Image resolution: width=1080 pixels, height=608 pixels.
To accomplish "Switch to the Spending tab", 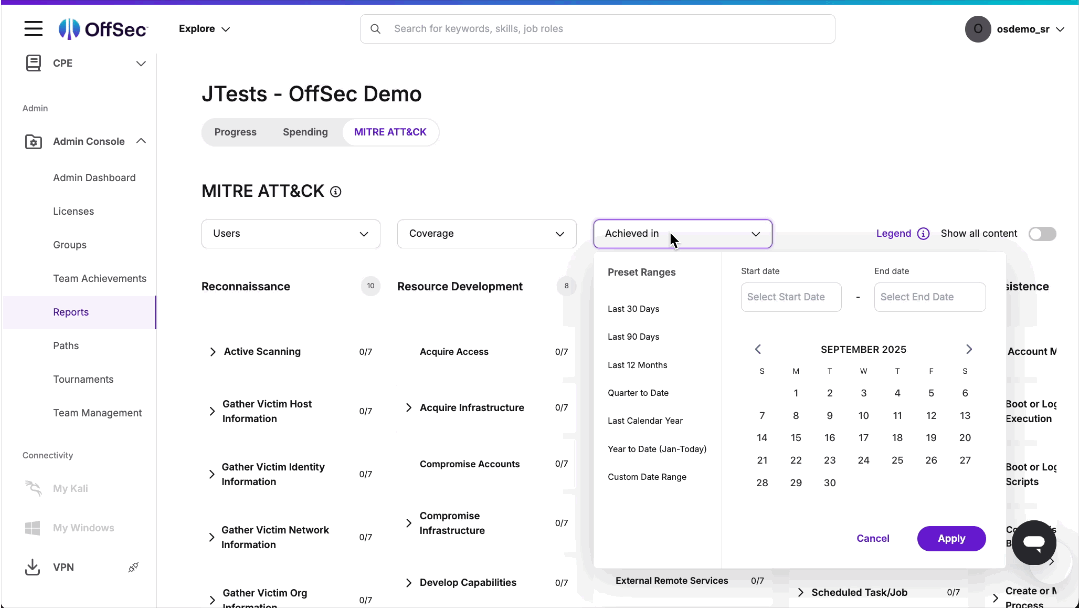I will (305, 131).
